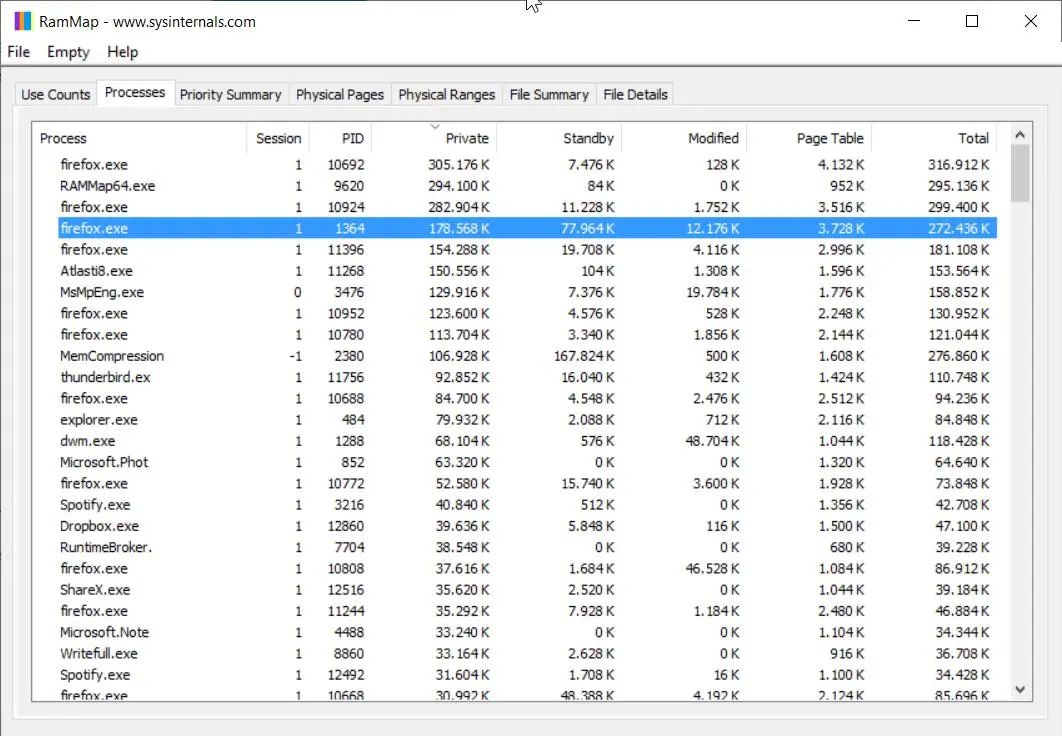
Task: Click the 153.564 K total for Atlasti8.exe
Action: pos(958,271)
